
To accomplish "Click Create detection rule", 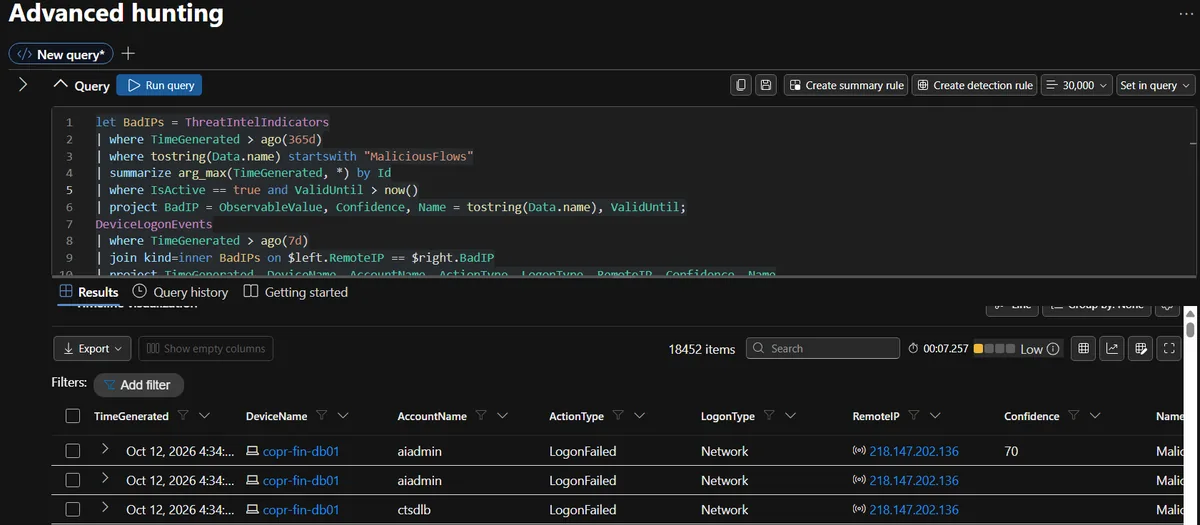I will pos(974,85).
